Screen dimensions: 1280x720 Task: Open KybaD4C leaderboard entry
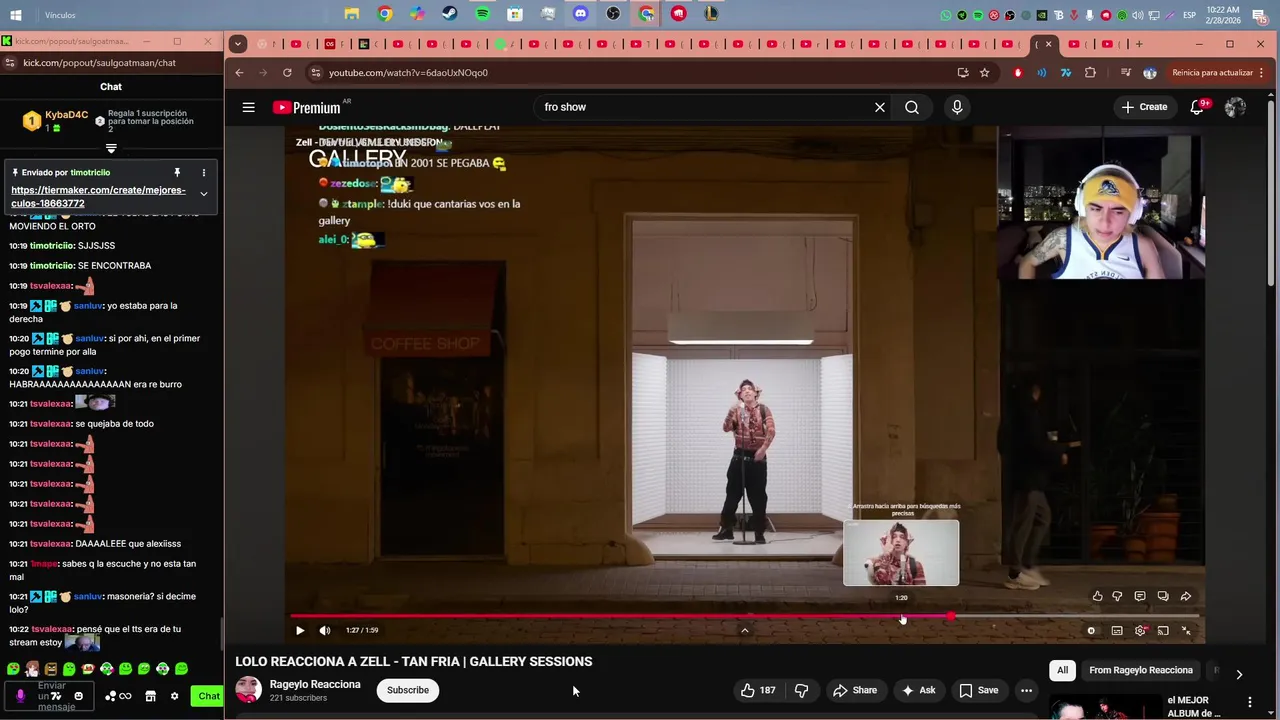(x=57, y=121)
